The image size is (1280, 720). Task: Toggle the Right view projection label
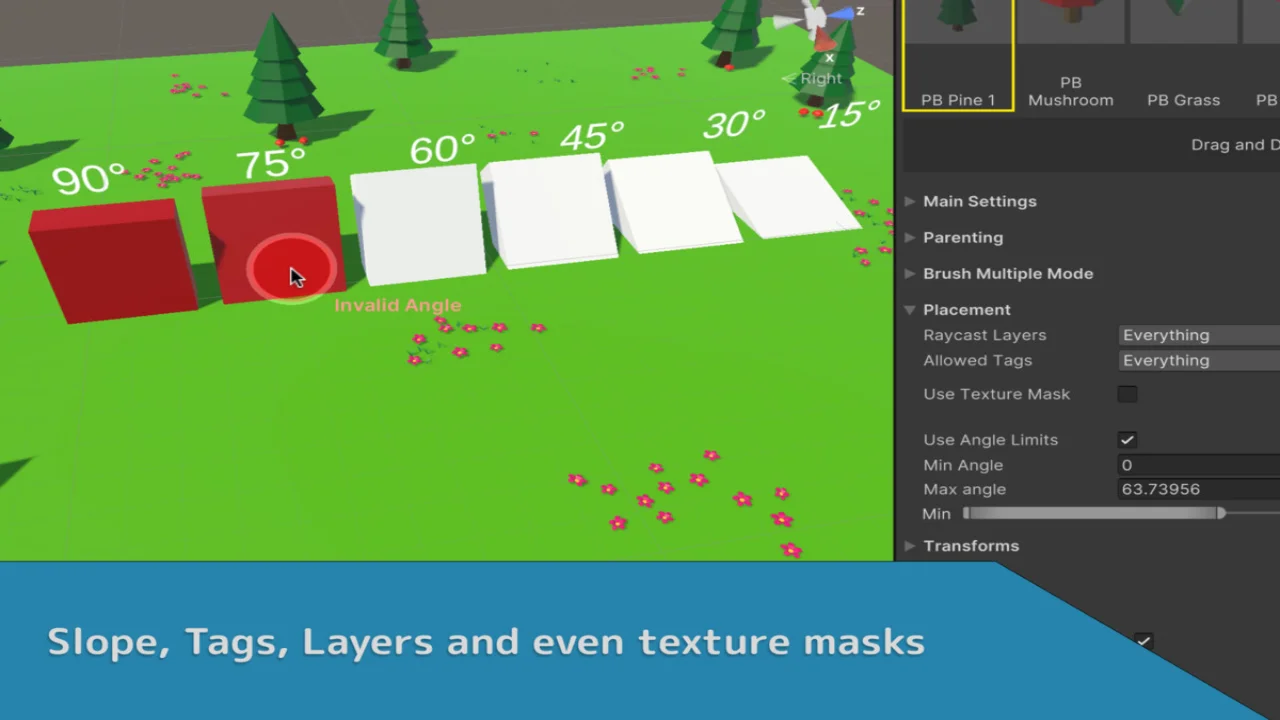click(x=820, y=79)
